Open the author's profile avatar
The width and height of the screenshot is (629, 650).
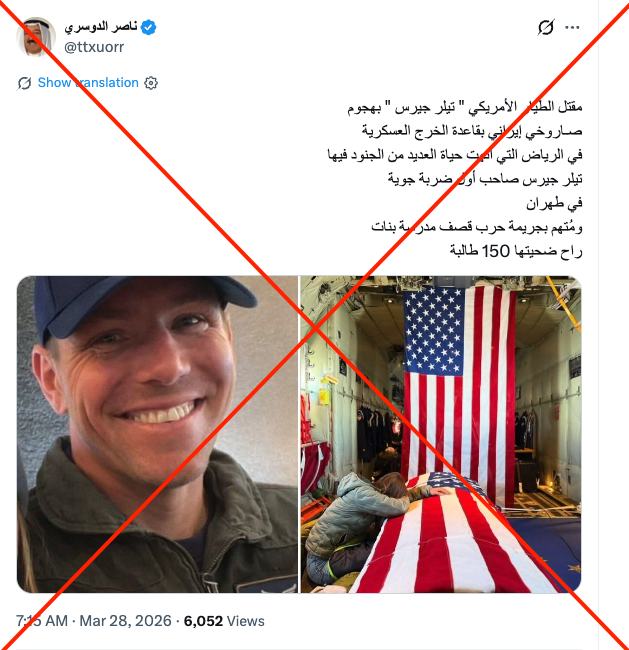(x=36, y=36)
